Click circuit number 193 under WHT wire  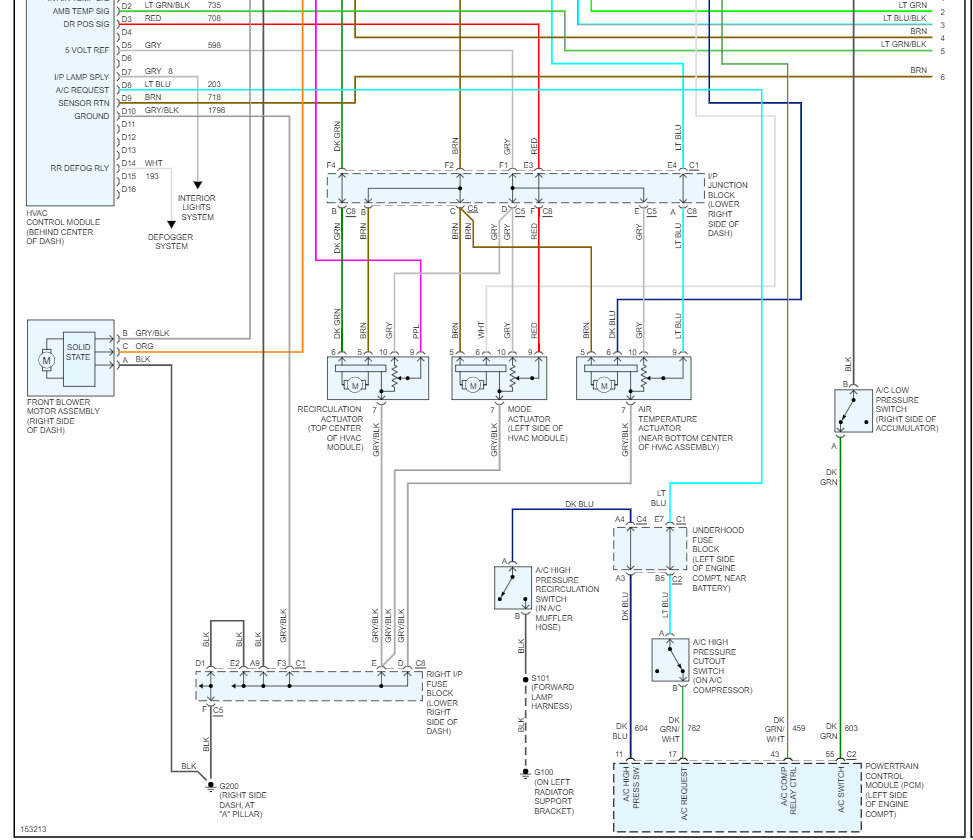tap(152, 176)
